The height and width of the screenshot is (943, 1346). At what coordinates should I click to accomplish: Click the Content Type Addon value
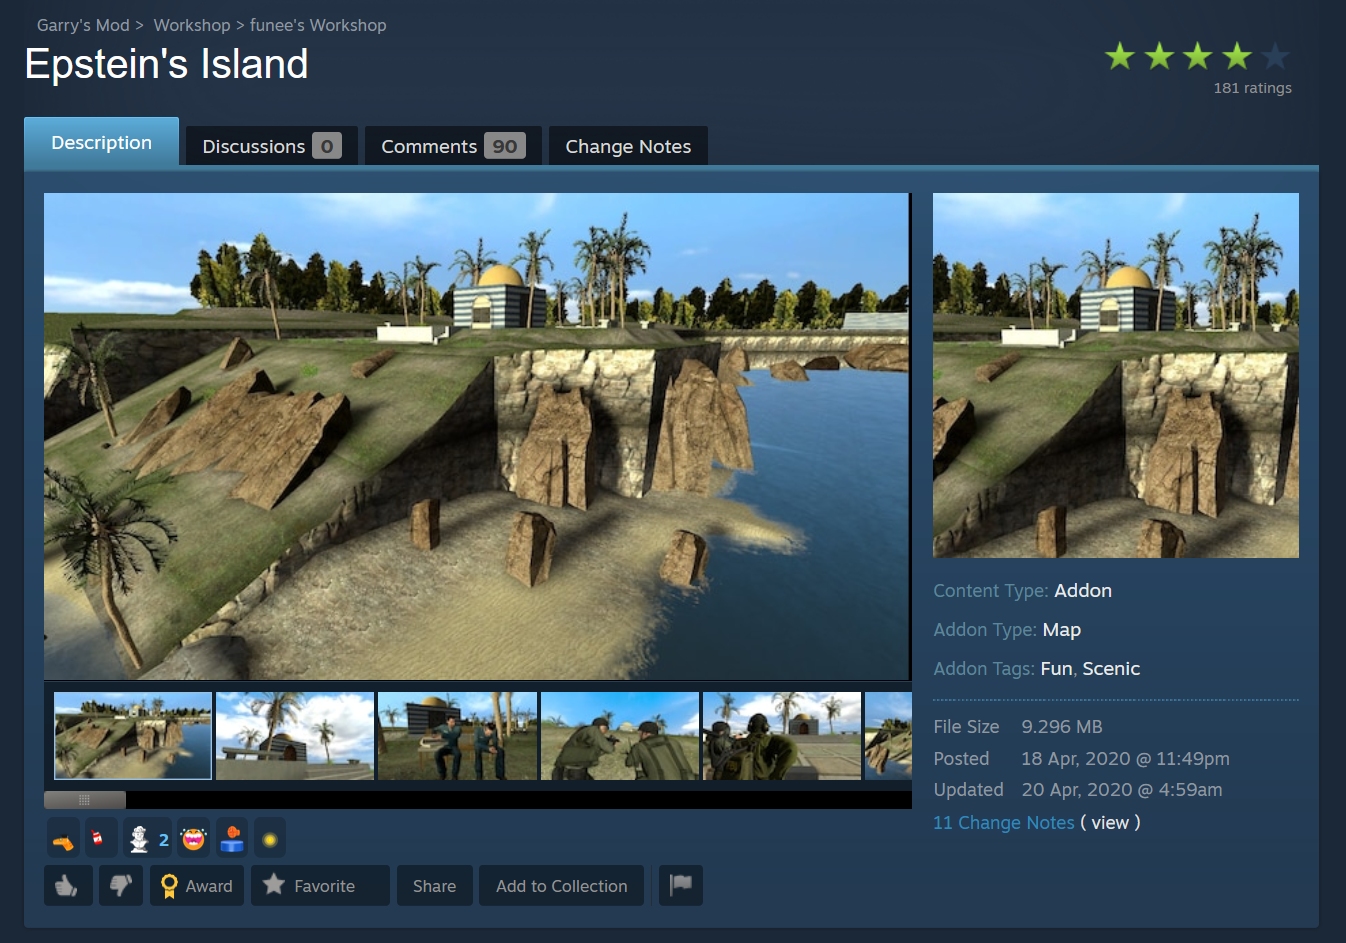(x=1083, y=590)
